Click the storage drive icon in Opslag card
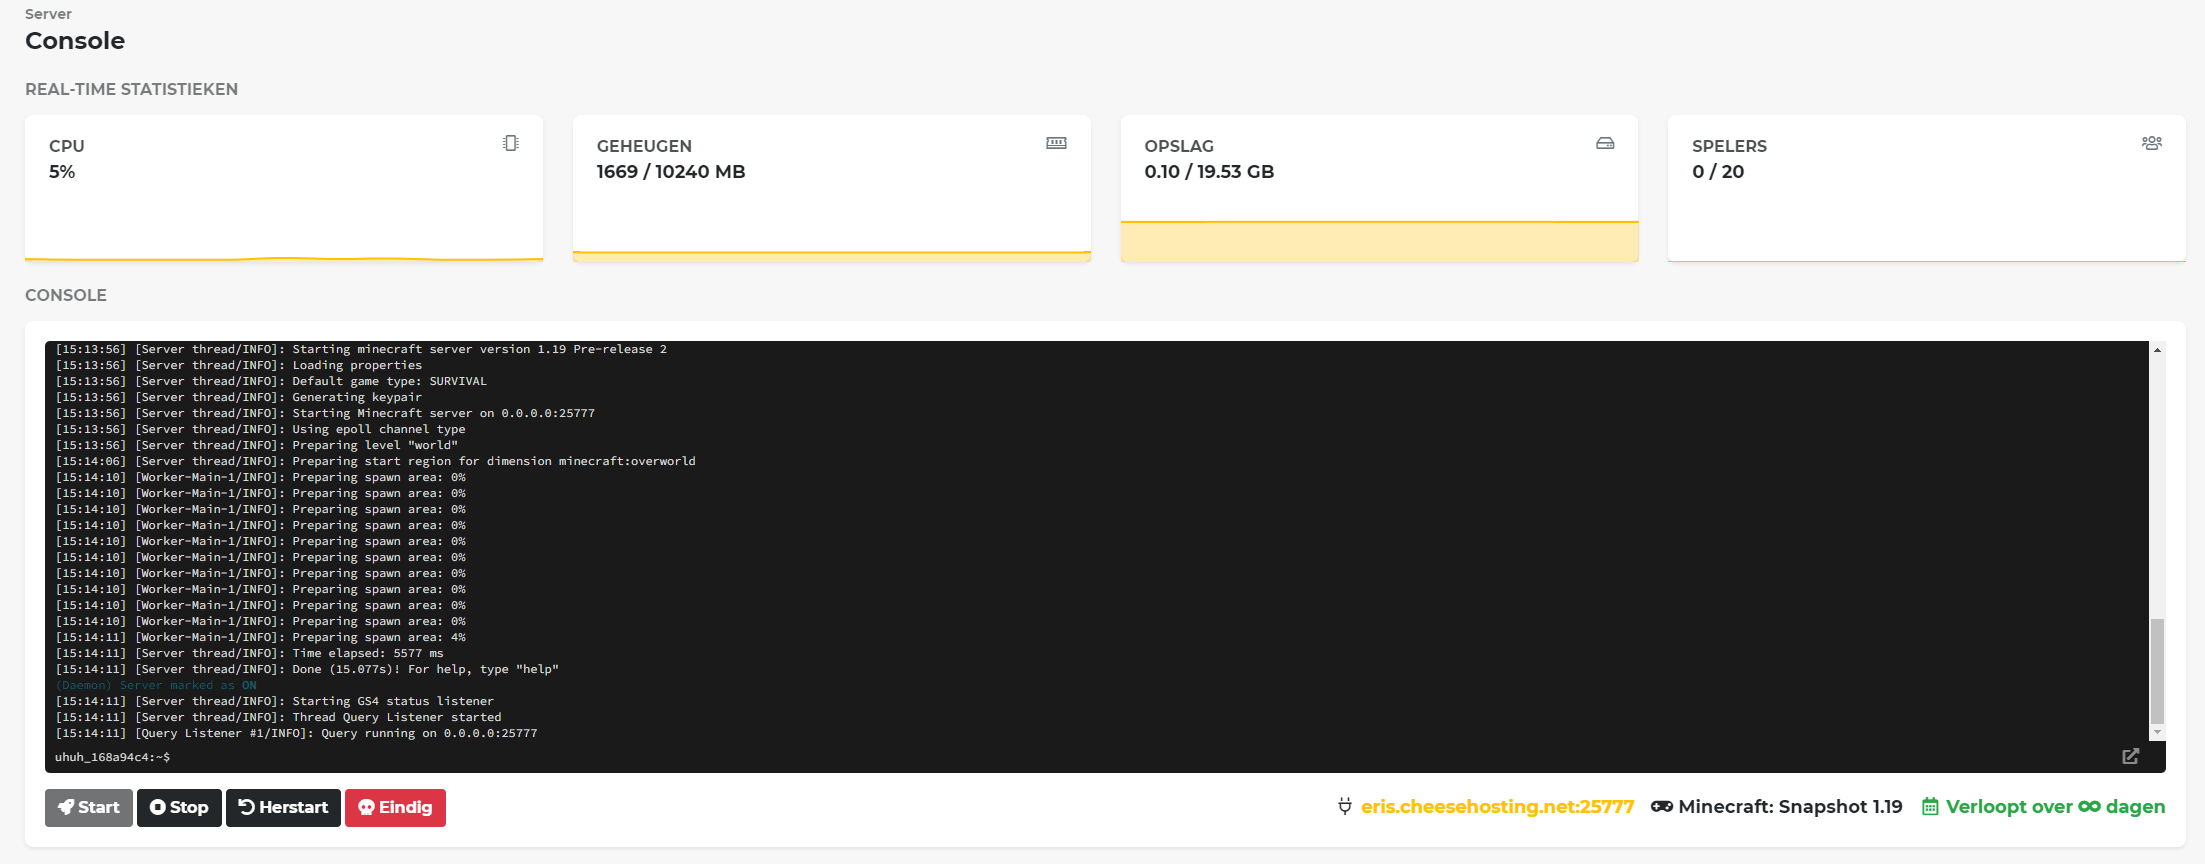 pyautogui.click(x=1604, y=143)
